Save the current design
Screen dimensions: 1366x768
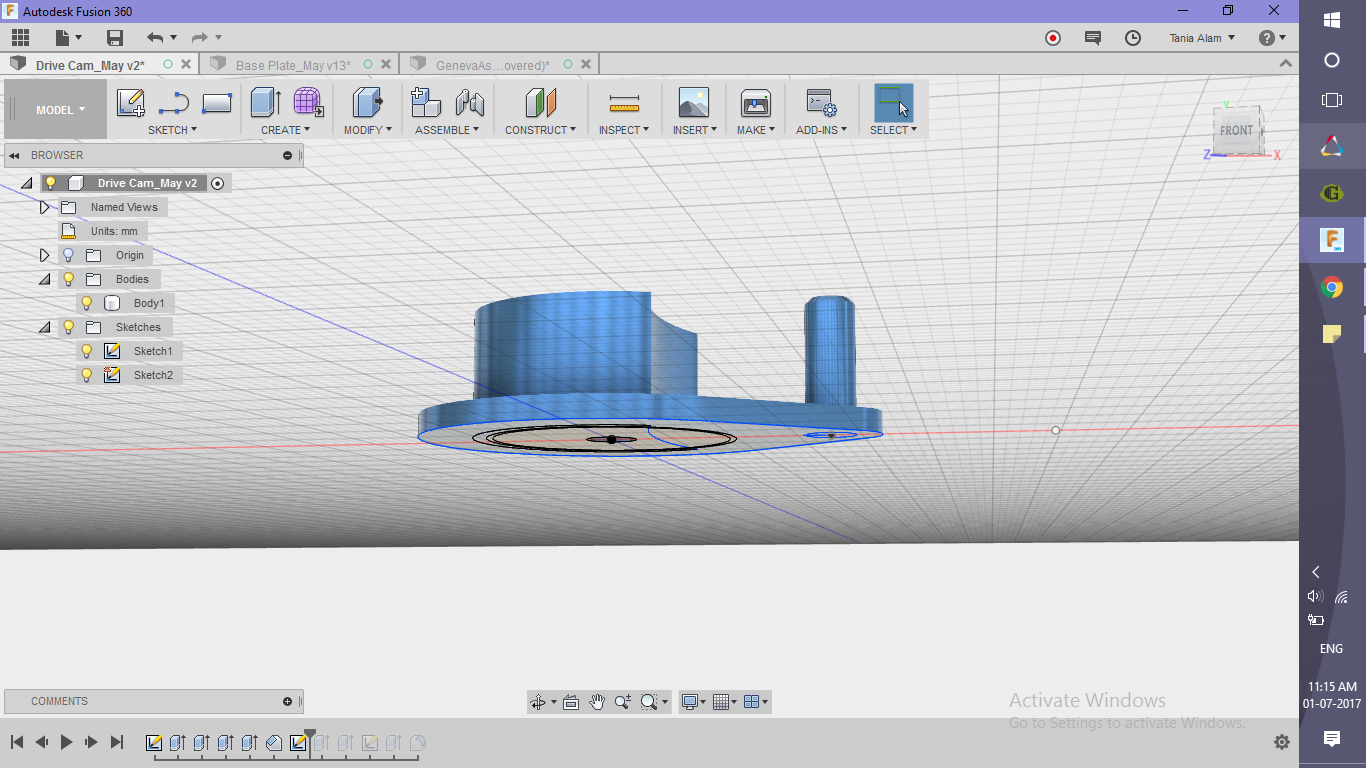click(115, 38)
